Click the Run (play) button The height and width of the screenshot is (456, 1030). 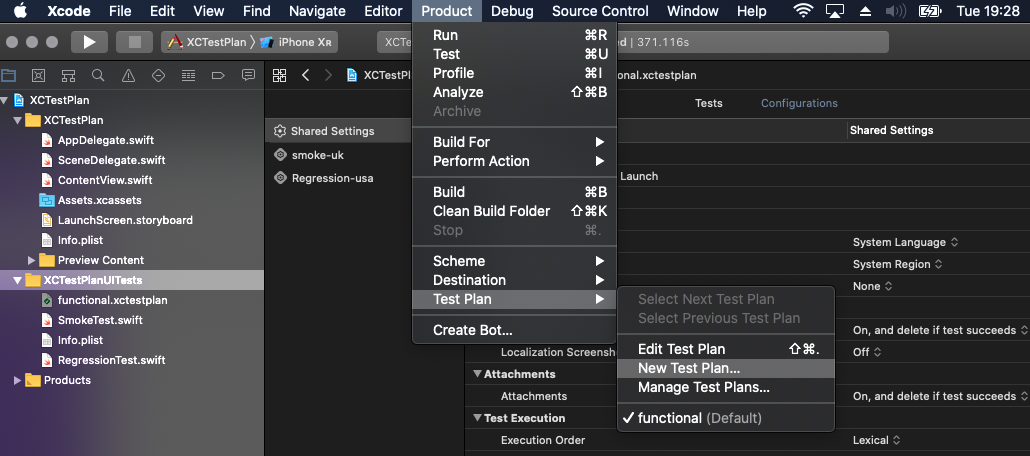click(89, 42)
